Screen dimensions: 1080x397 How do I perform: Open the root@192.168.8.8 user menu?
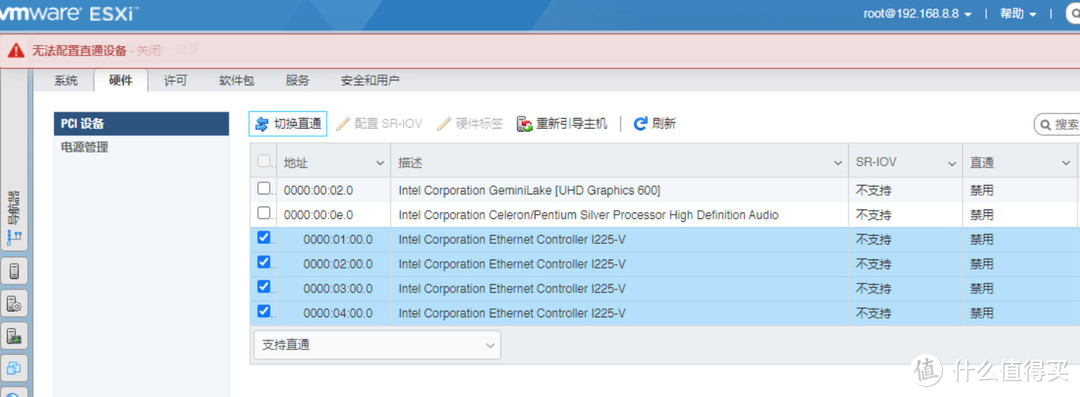917,14
